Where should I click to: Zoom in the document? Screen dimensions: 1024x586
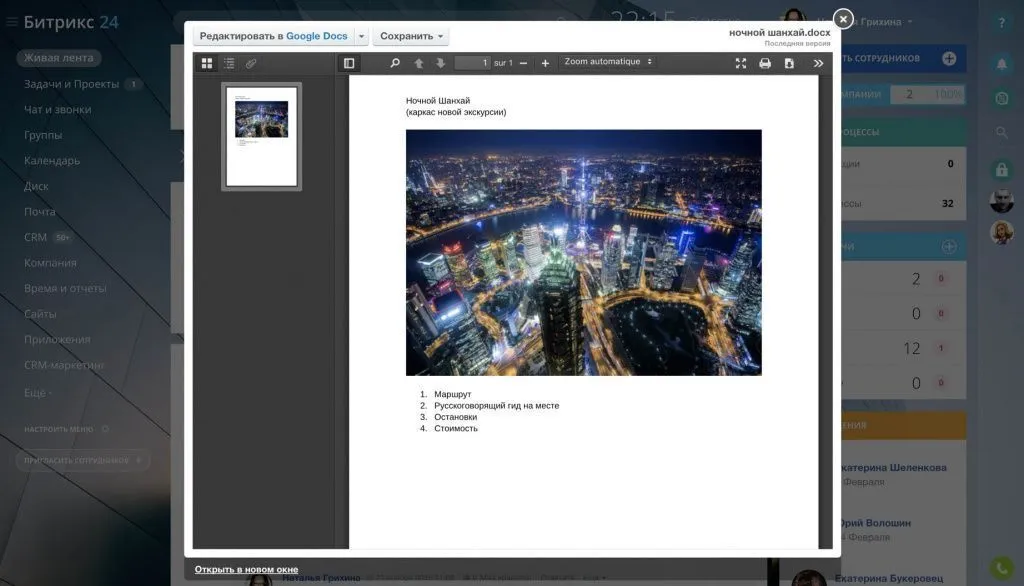(545, 63)
